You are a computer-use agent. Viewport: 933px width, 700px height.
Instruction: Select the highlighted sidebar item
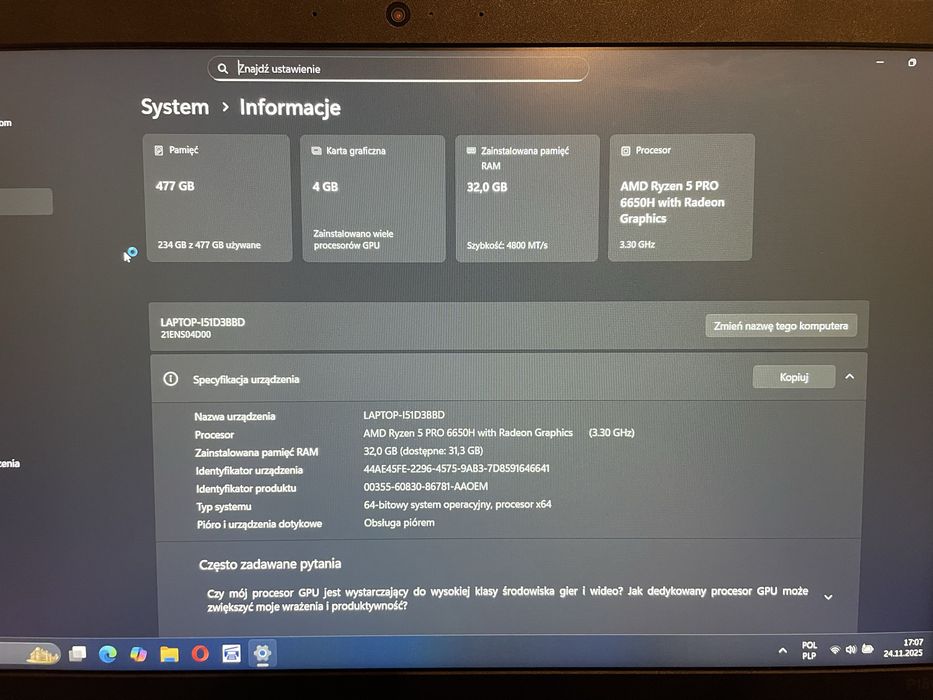[26, 201]
